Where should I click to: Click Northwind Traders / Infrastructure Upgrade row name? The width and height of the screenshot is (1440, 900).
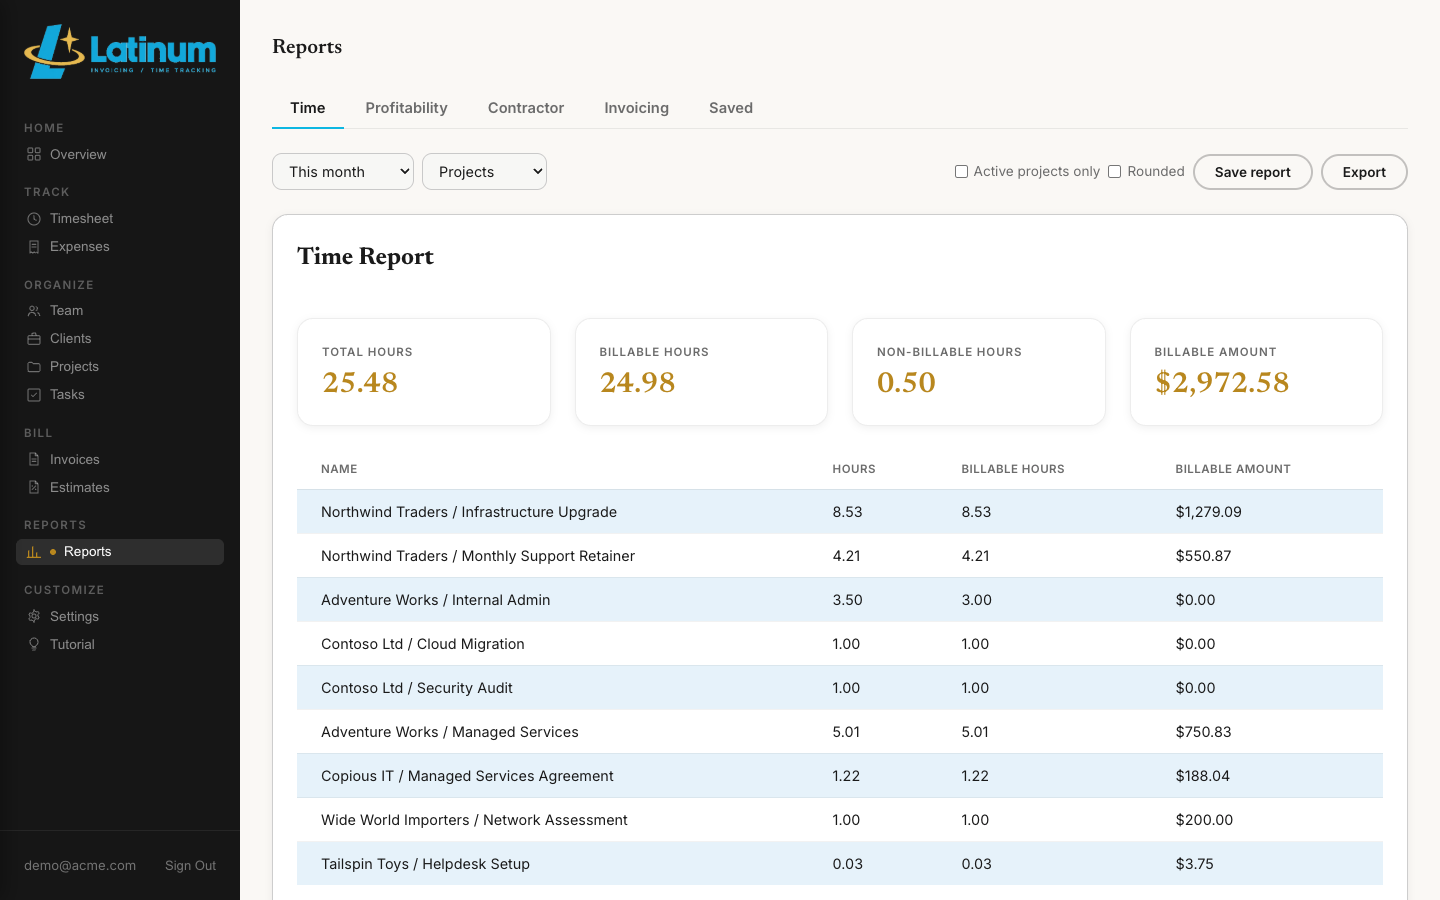469,512
